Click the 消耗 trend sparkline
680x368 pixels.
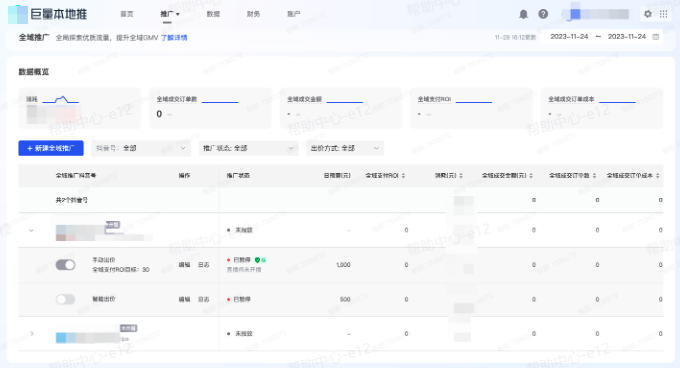61,100
